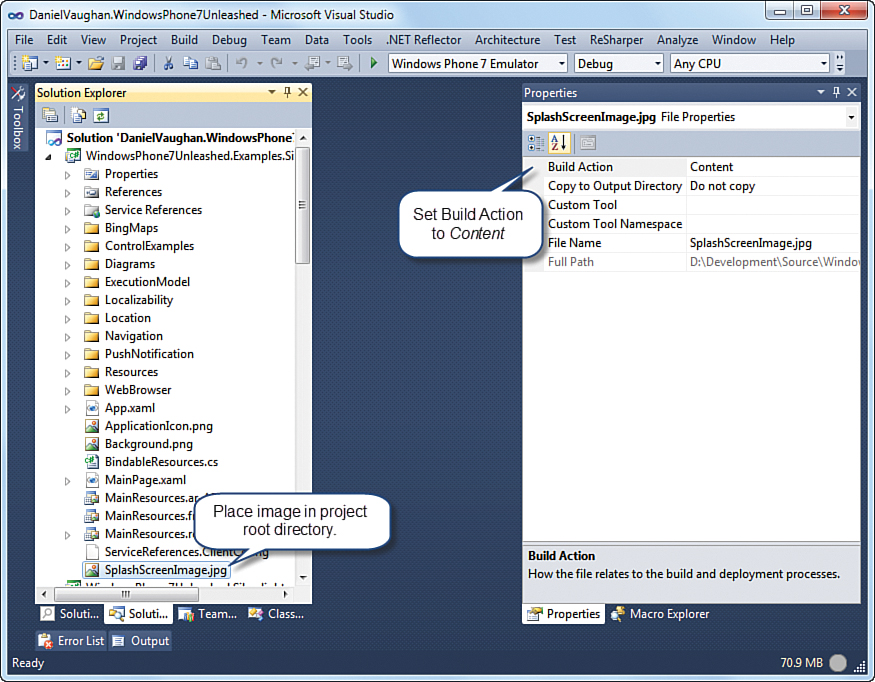
Task: Open the SplashScreenImage.jpg File Properties object dropdown
Action: 851,117
